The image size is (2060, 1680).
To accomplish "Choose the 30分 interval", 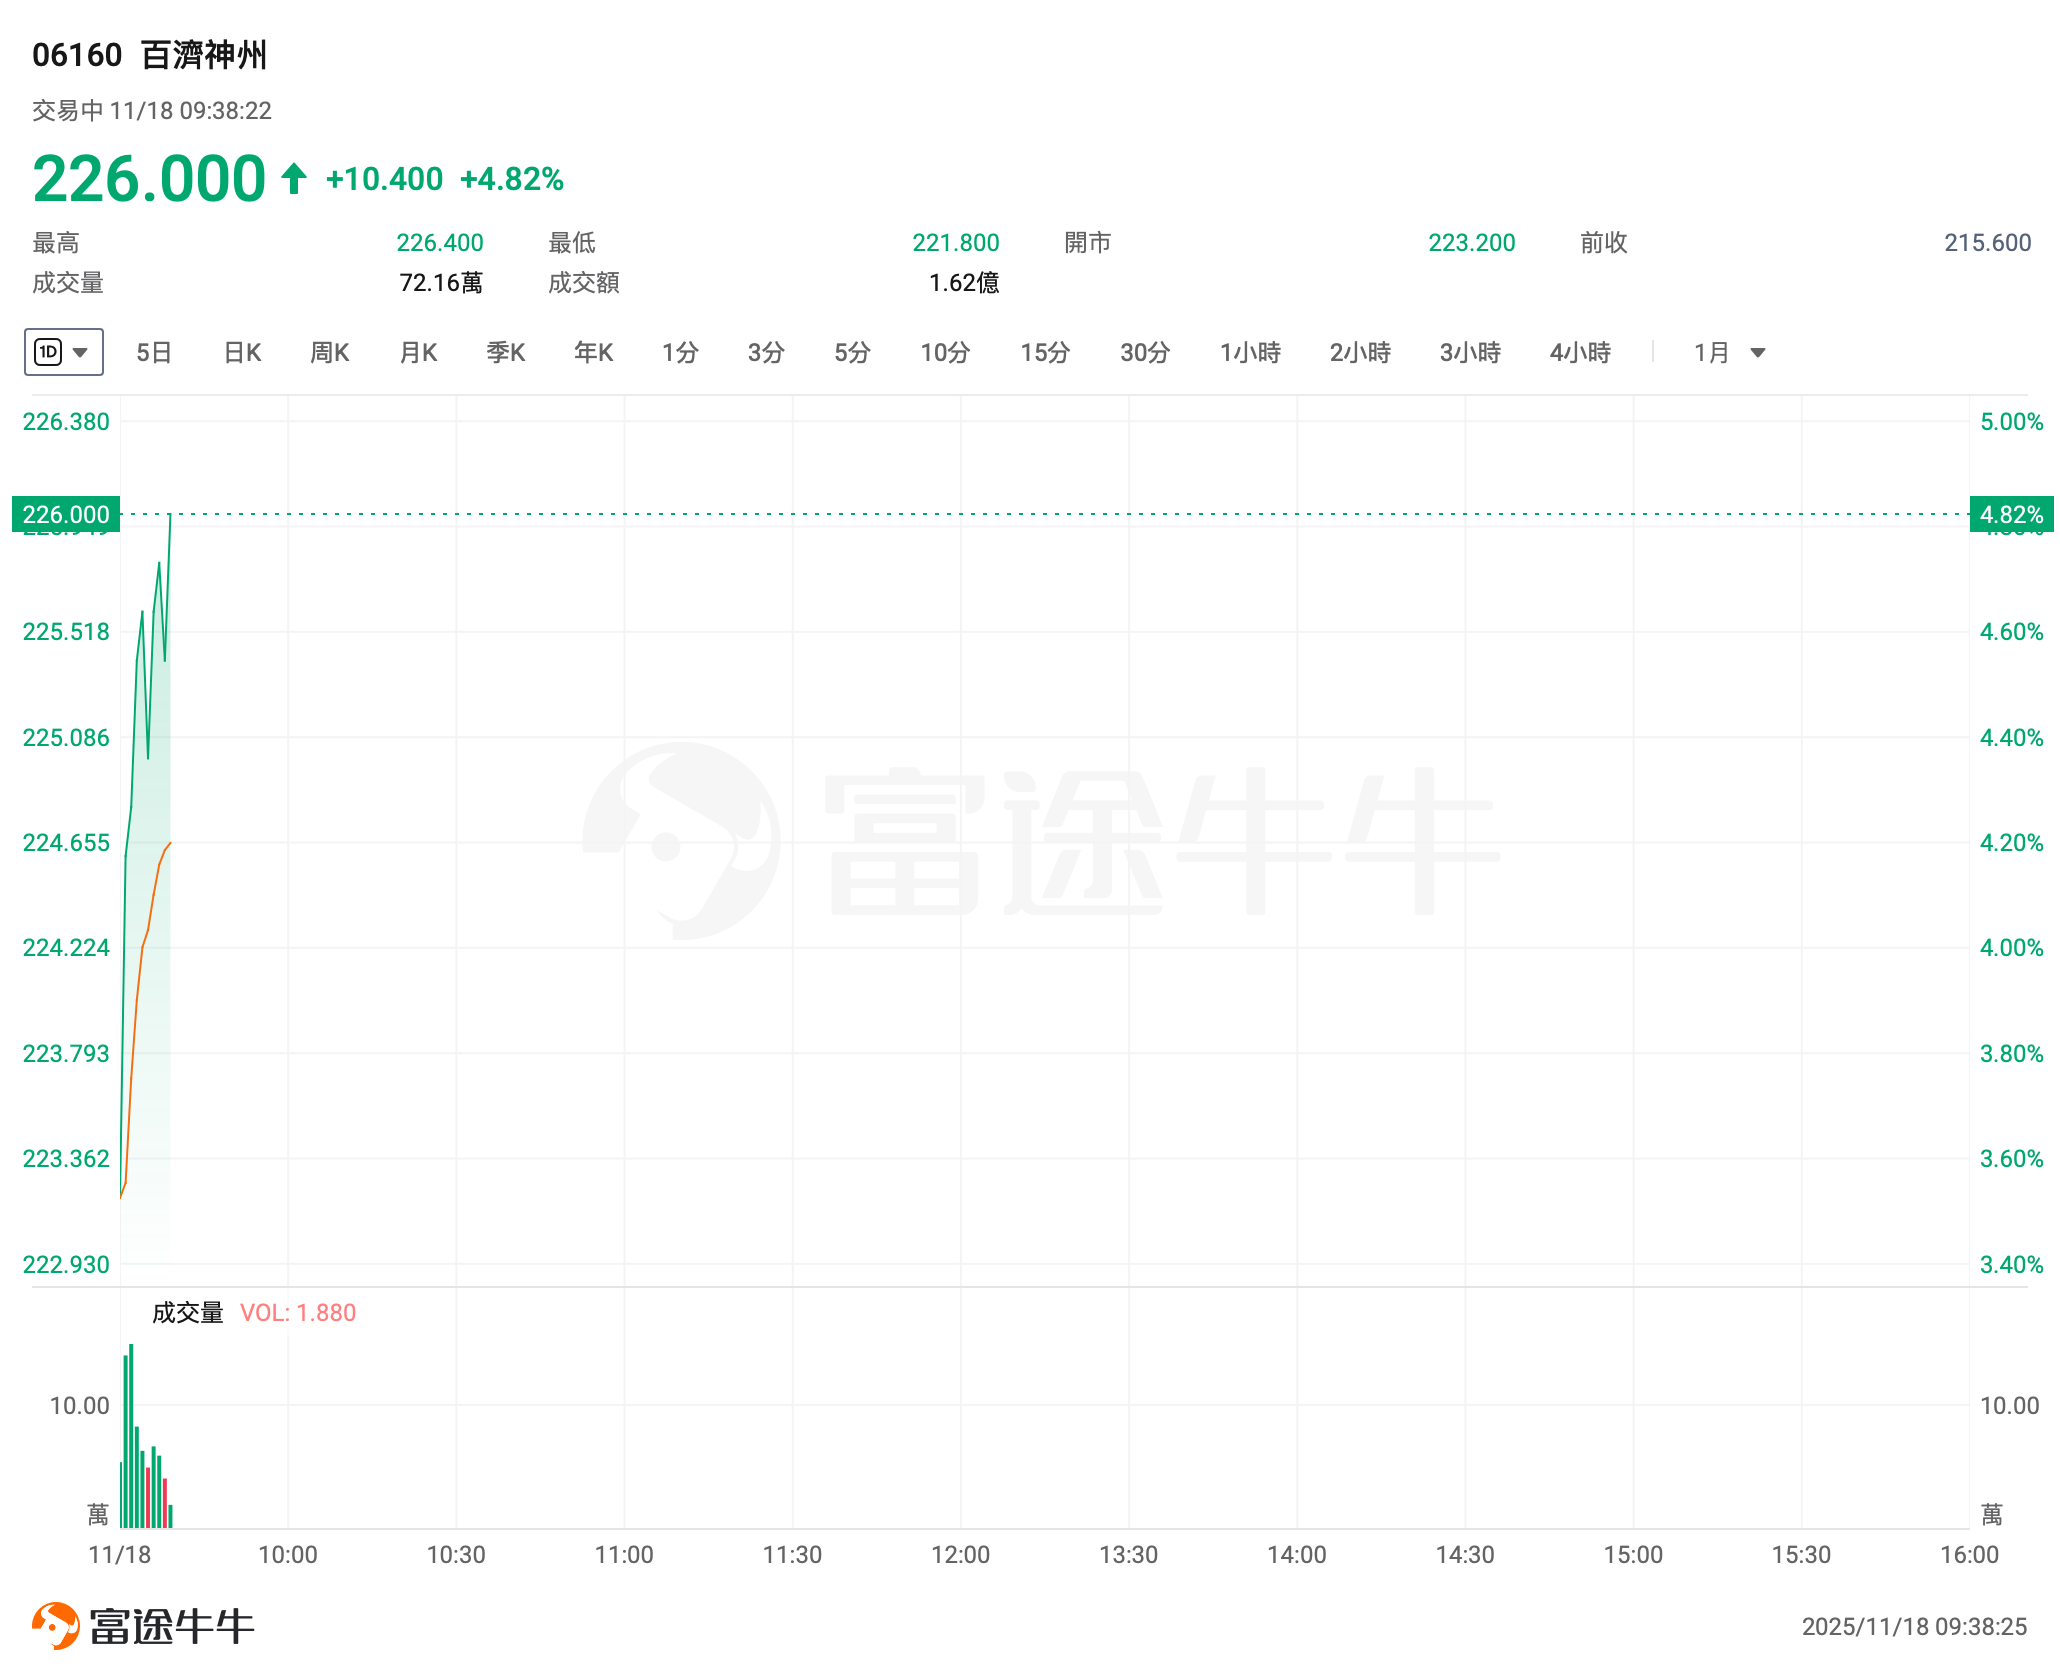I will pos(1145,352).
